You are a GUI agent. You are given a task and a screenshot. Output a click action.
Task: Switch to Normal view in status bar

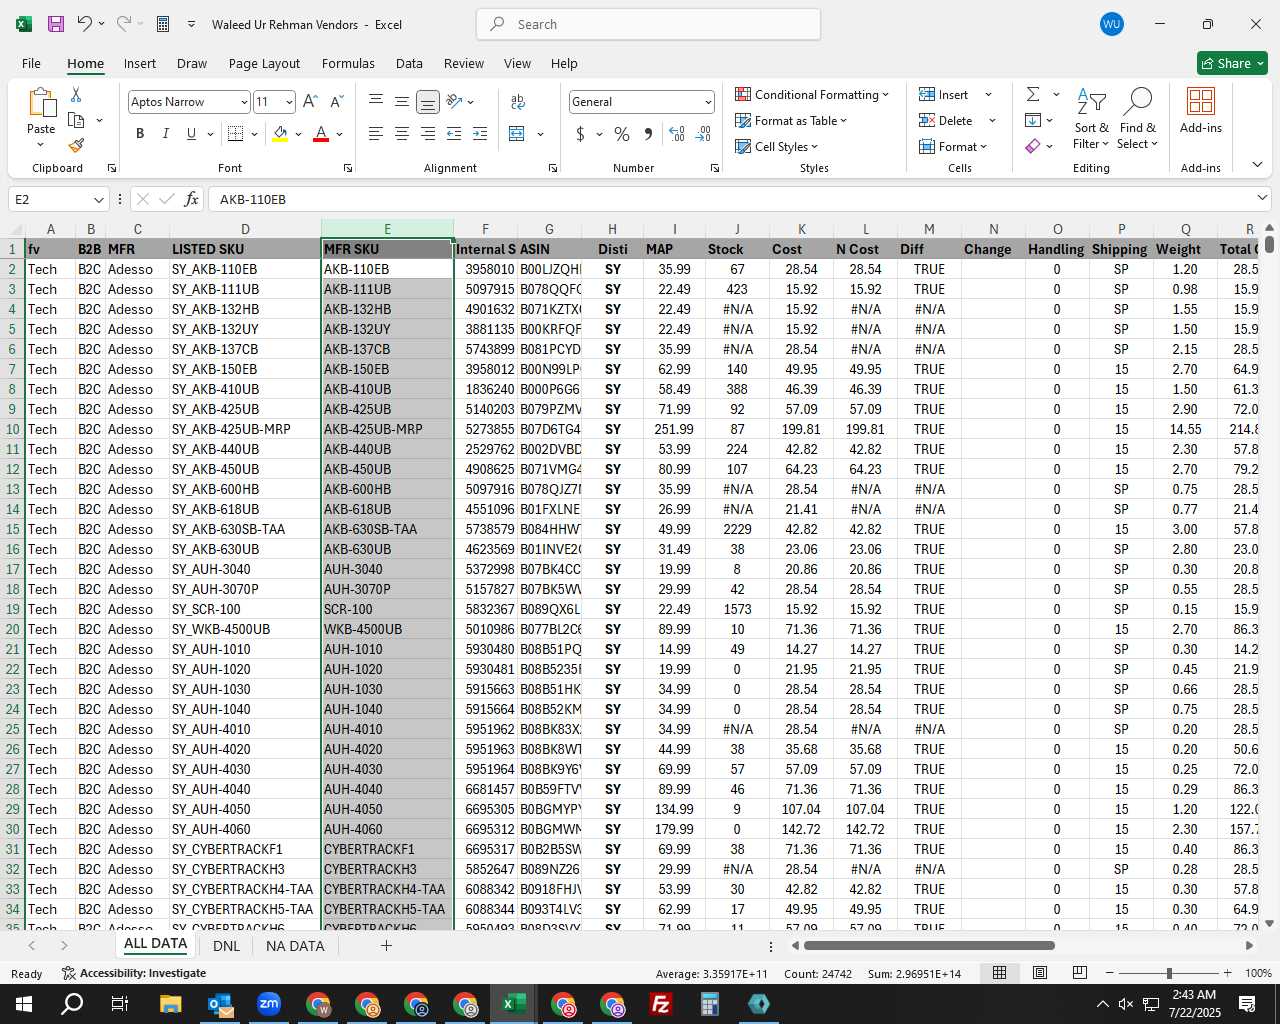tap(999, 972)
